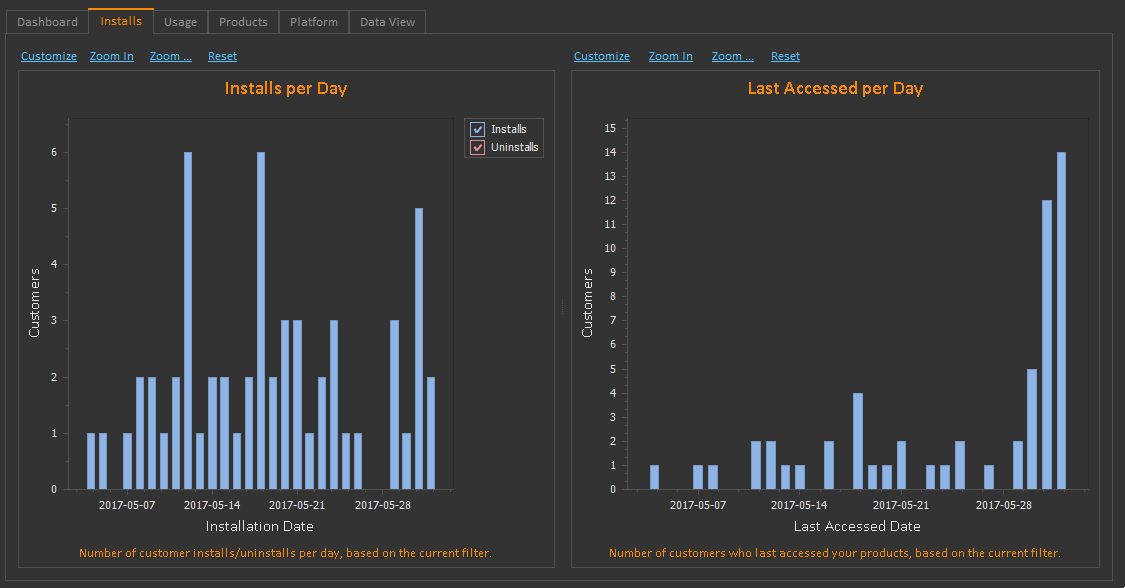Viewport: 1125px width, 588px height.
Task: Click the 'Installs per Day' chart title
Action: coord(286,88)
